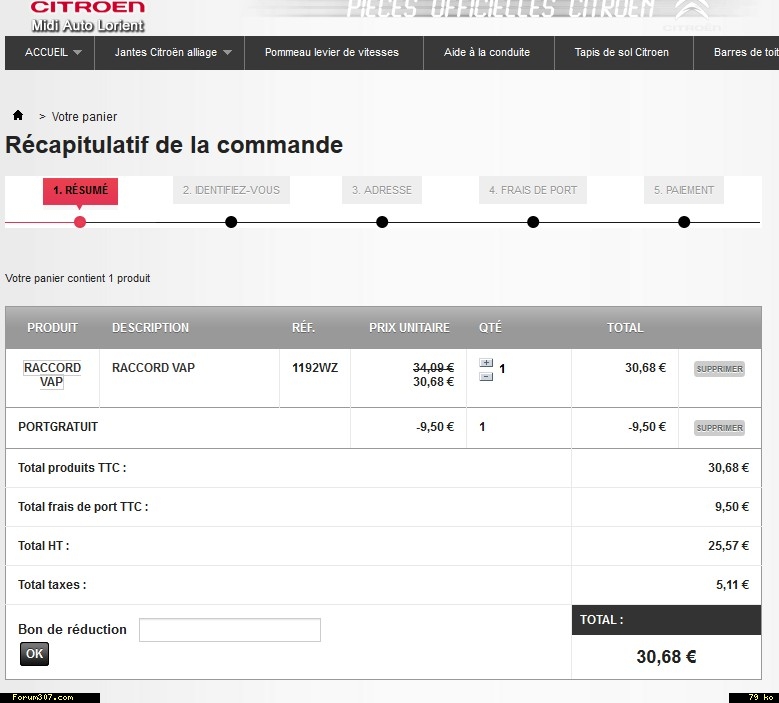Click the Citroën Midi Auto Lorient logo

point(87,16)
